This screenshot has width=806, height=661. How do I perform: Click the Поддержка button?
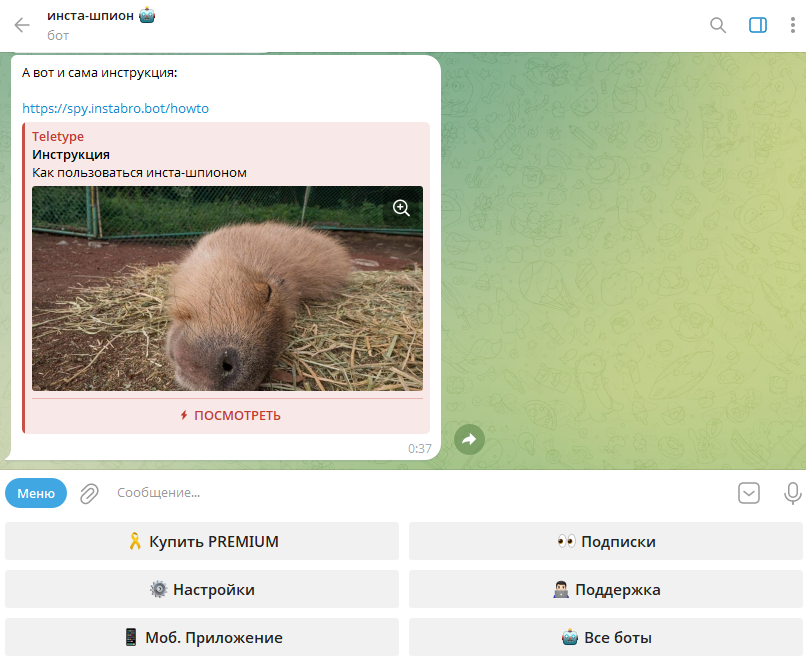pos(606,590)
